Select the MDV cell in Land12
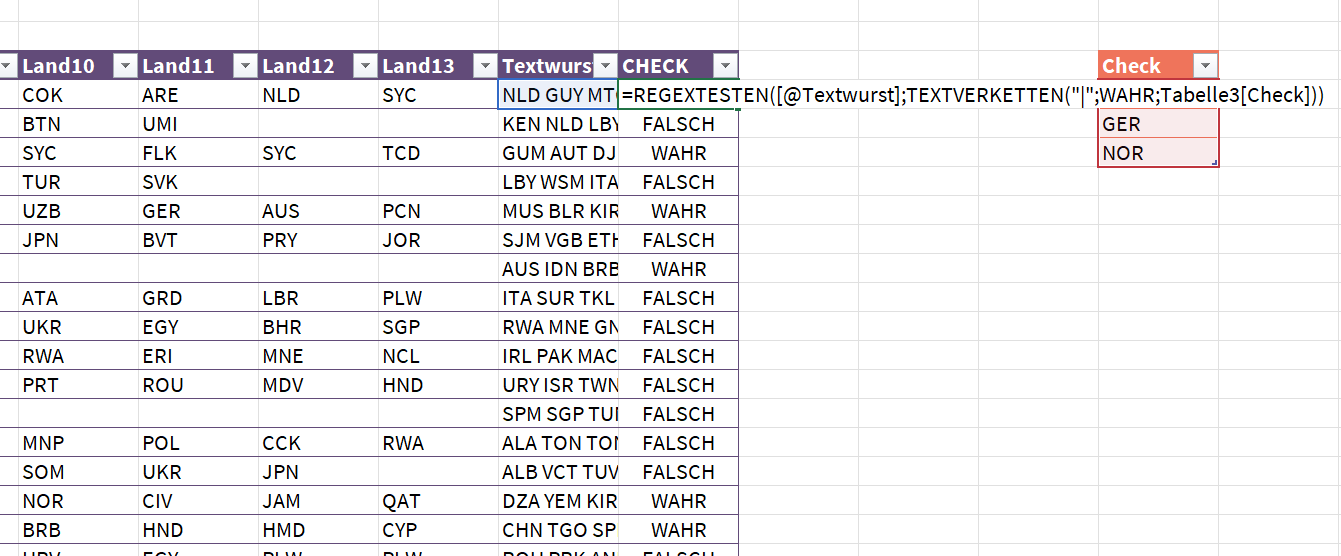The height and width of the screenshot is (556, 1341). [318, 386]
